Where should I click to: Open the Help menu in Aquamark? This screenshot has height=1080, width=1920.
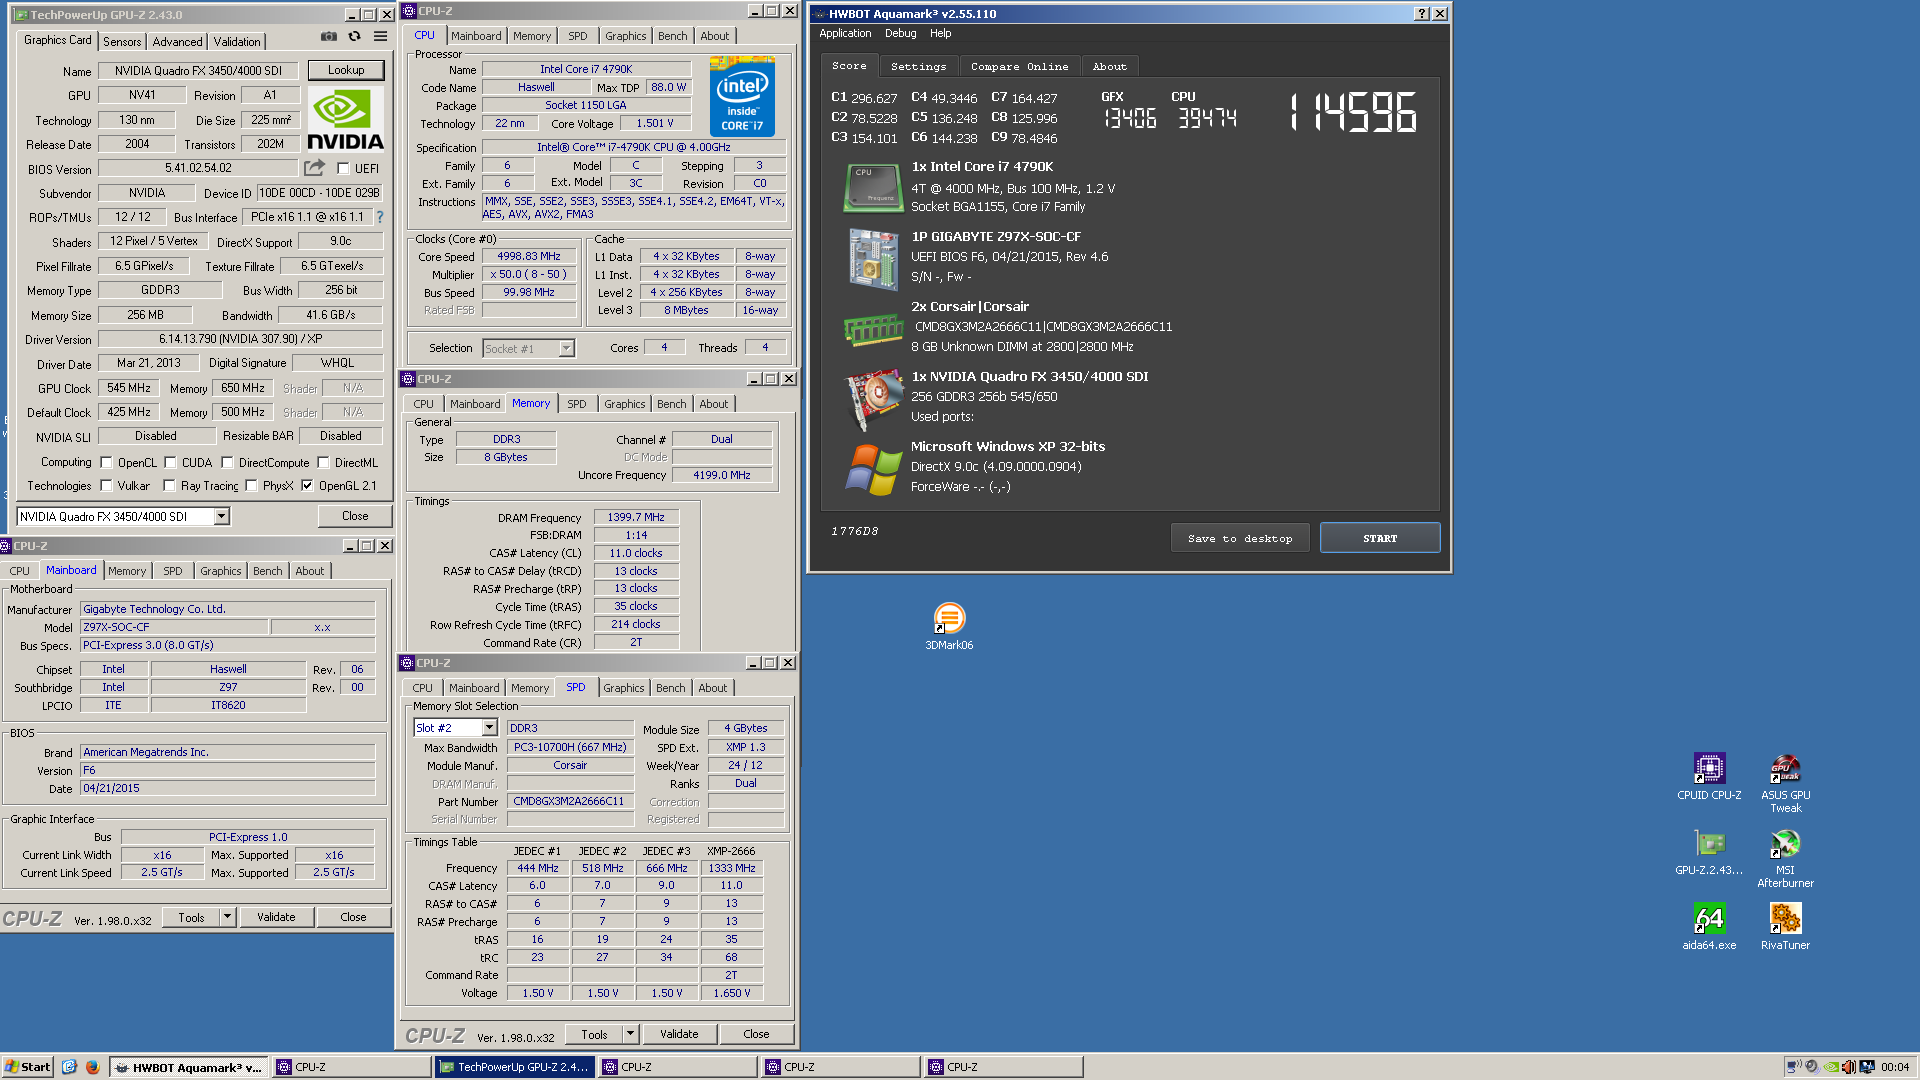coord(940,33)
